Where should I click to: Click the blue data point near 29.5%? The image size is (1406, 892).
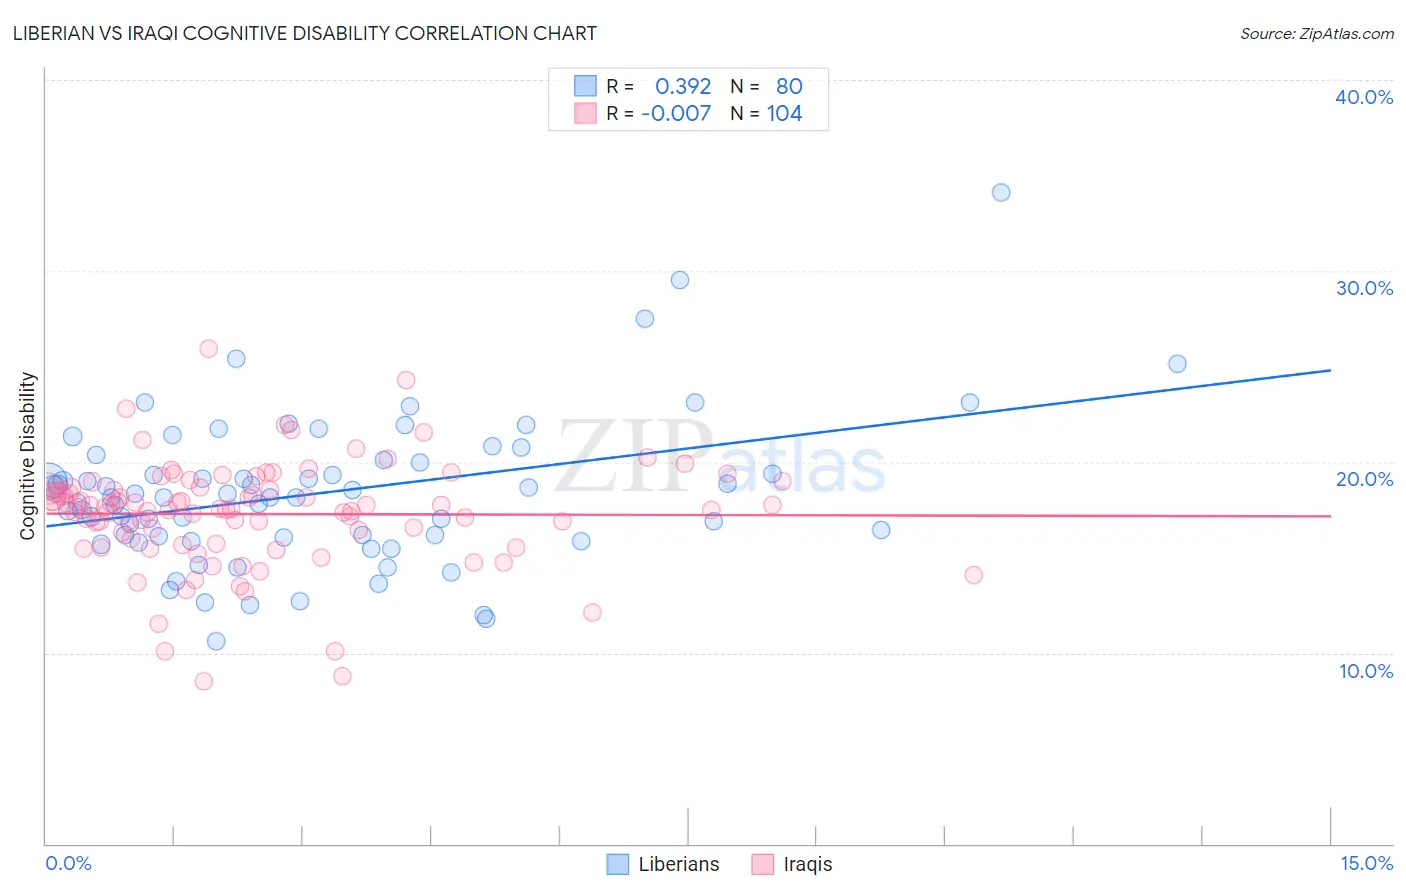[680, 280]
